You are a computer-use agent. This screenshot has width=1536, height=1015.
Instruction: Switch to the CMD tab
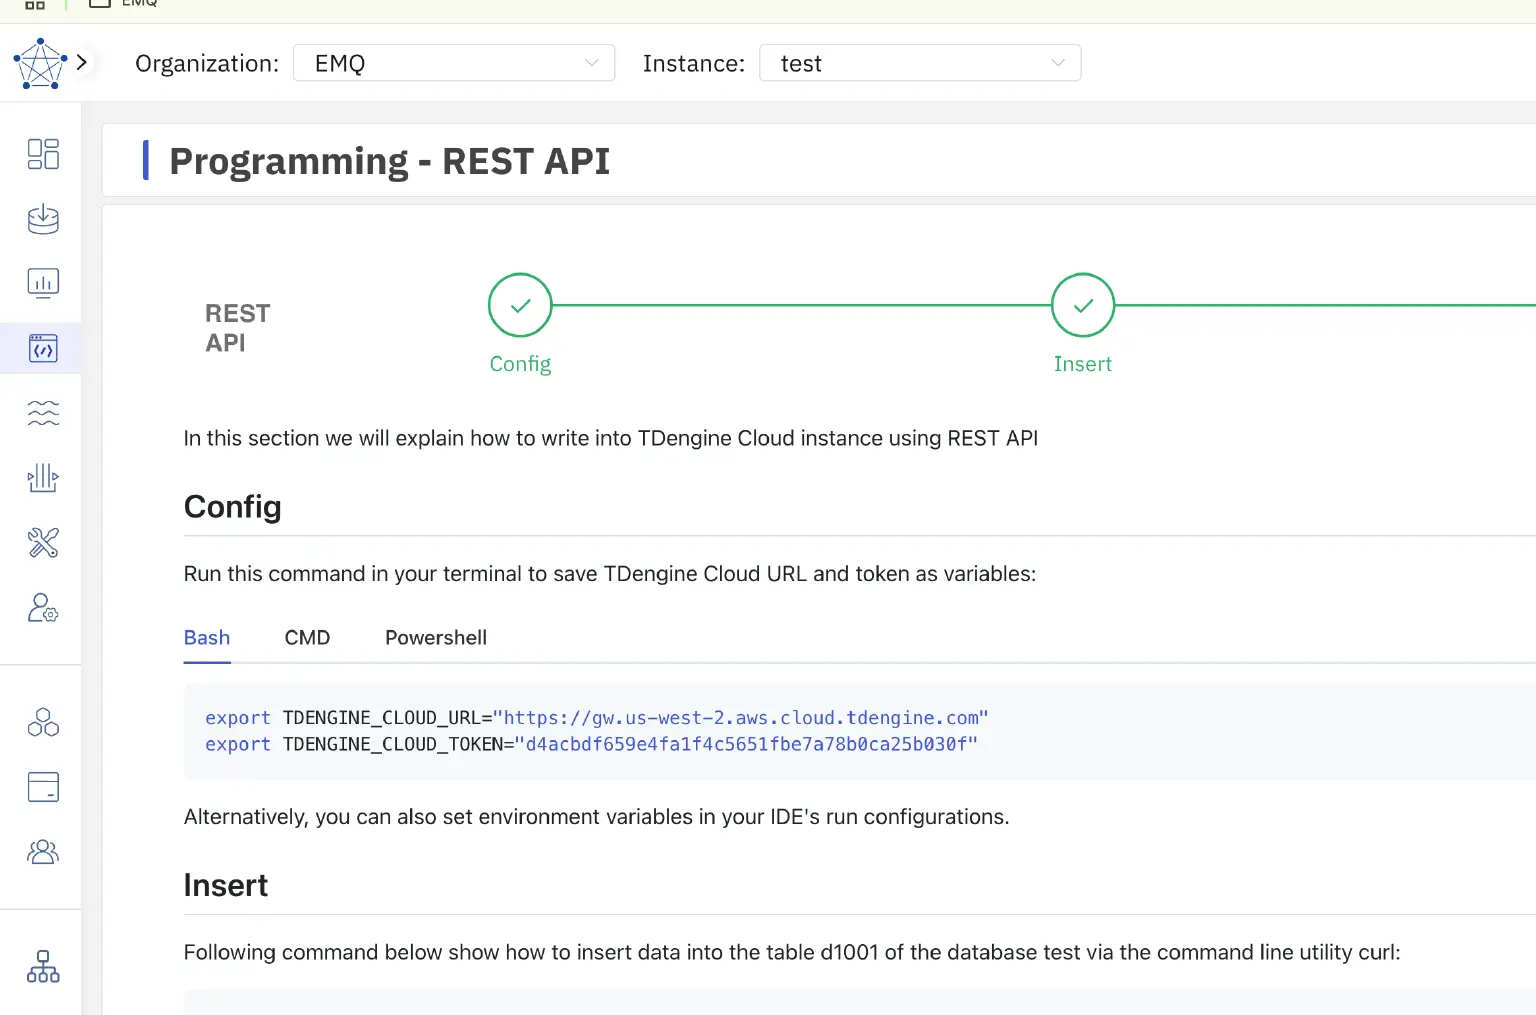point(307,638)
